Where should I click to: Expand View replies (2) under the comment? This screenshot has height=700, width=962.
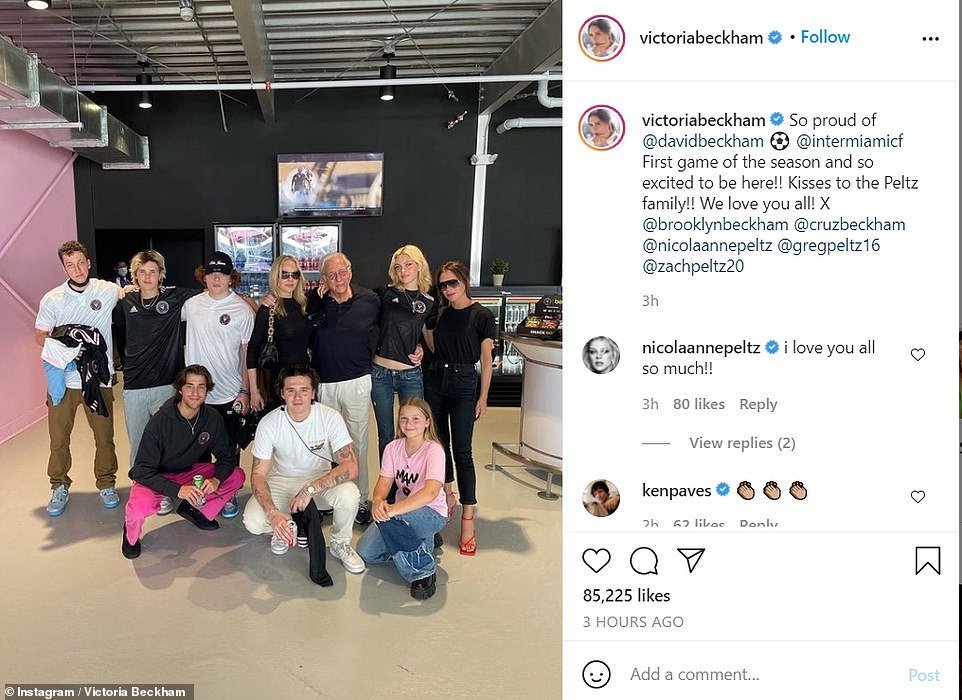(x=742, y=443)
